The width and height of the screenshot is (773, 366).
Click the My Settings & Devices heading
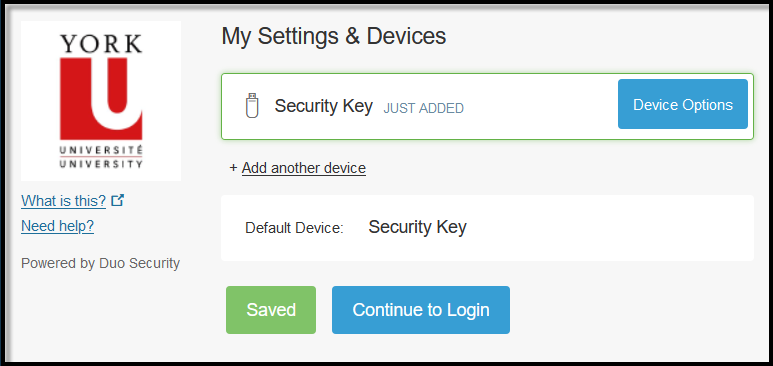point(334,37)
